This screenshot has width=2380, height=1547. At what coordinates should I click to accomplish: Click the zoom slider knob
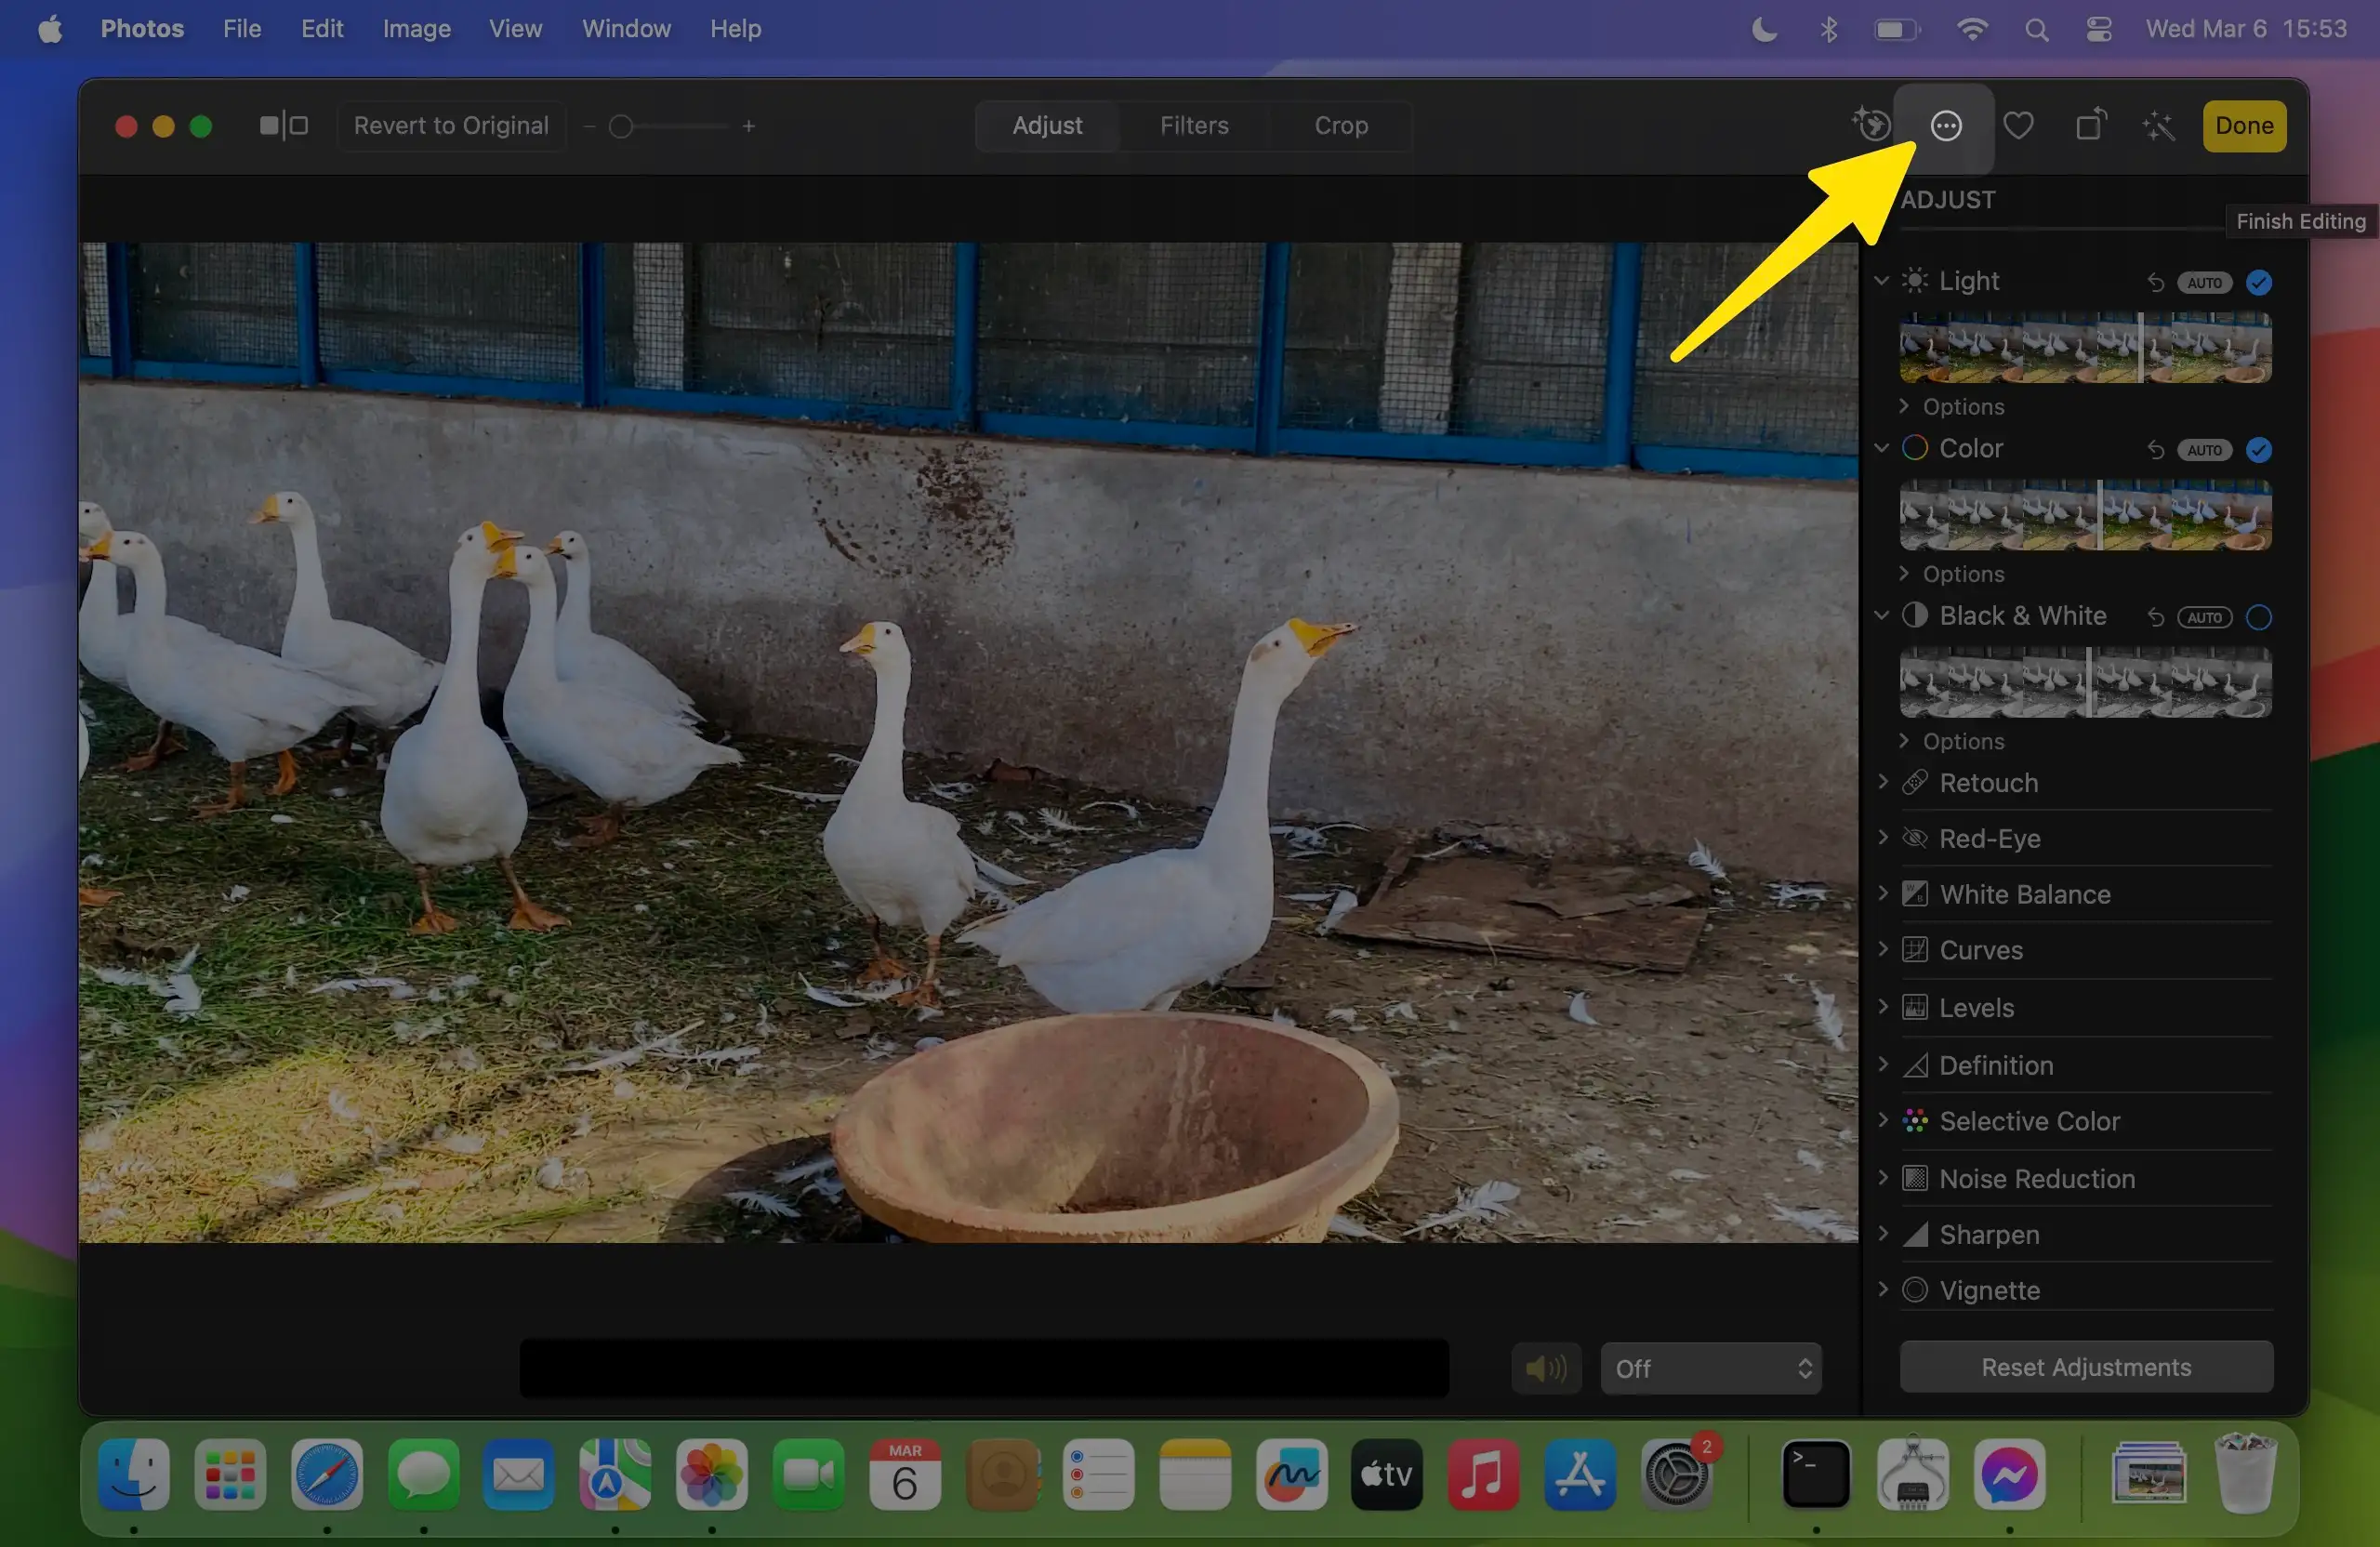pos(621,127)
